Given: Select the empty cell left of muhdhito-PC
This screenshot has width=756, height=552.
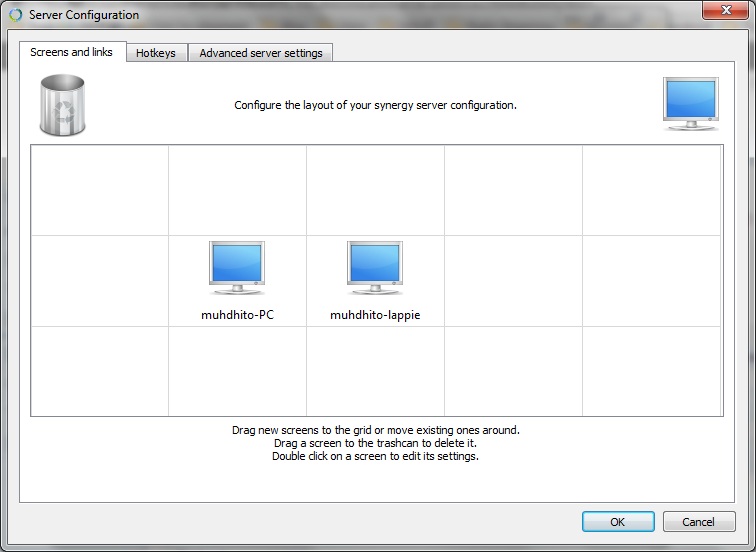Looking at the screenshot, I should pos(100,281).
